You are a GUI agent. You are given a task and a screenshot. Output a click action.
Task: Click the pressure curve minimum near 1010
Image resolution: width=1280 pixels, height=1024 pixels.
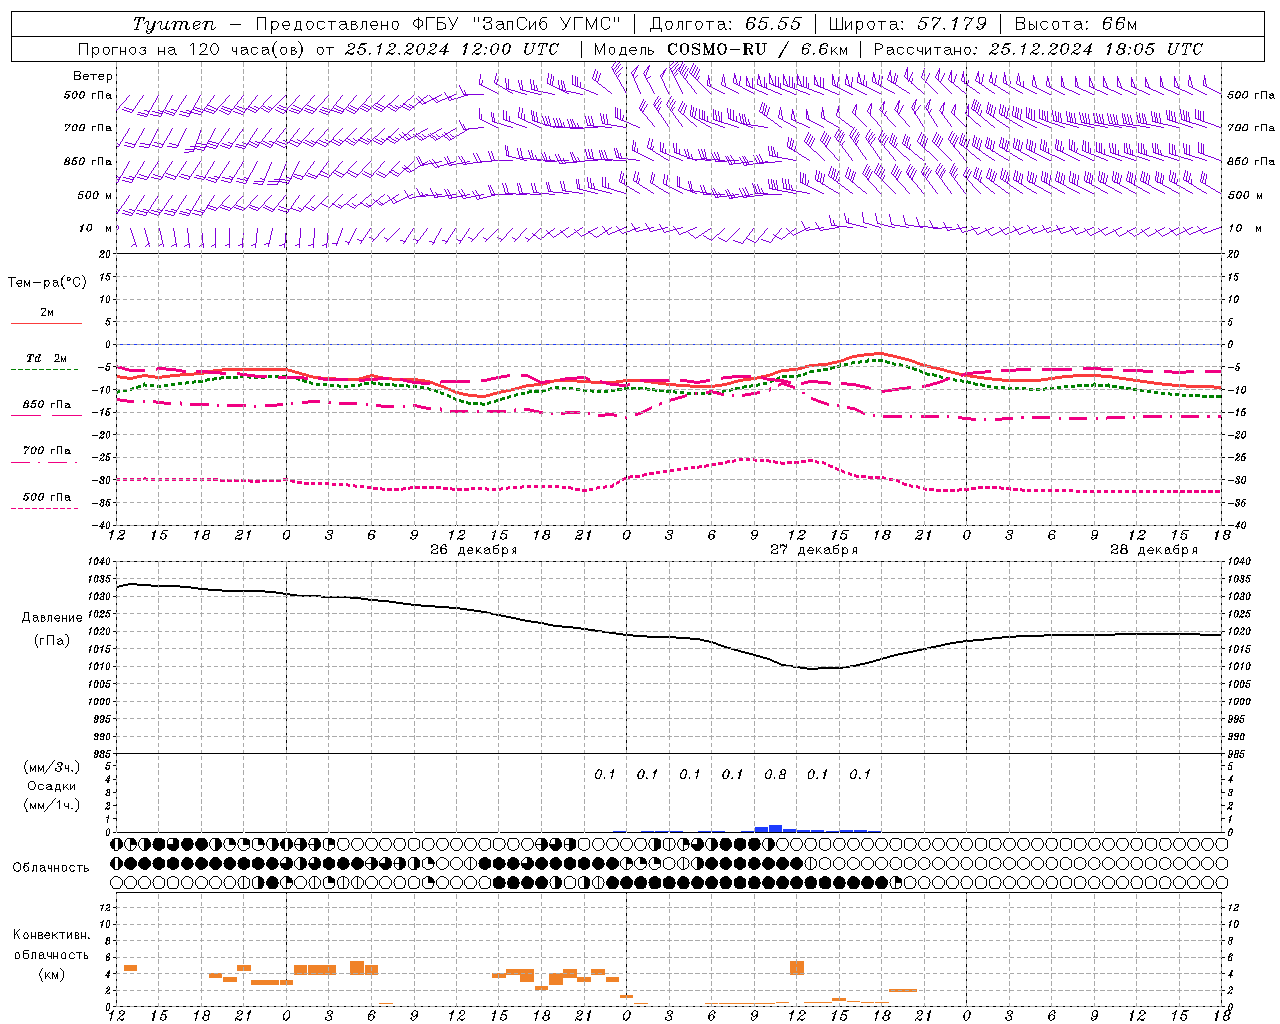pos(812,668)
